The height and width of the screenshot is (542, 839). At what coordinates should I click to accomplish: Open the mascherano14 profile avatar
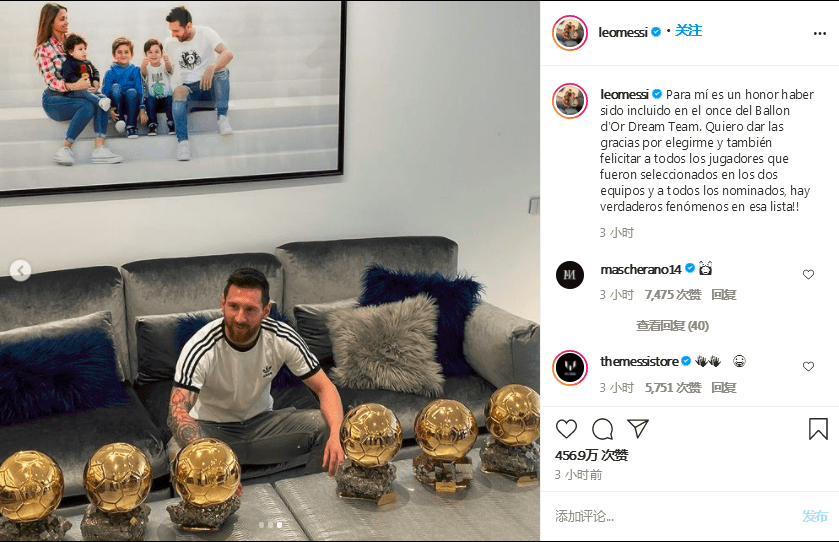(570, 275)
